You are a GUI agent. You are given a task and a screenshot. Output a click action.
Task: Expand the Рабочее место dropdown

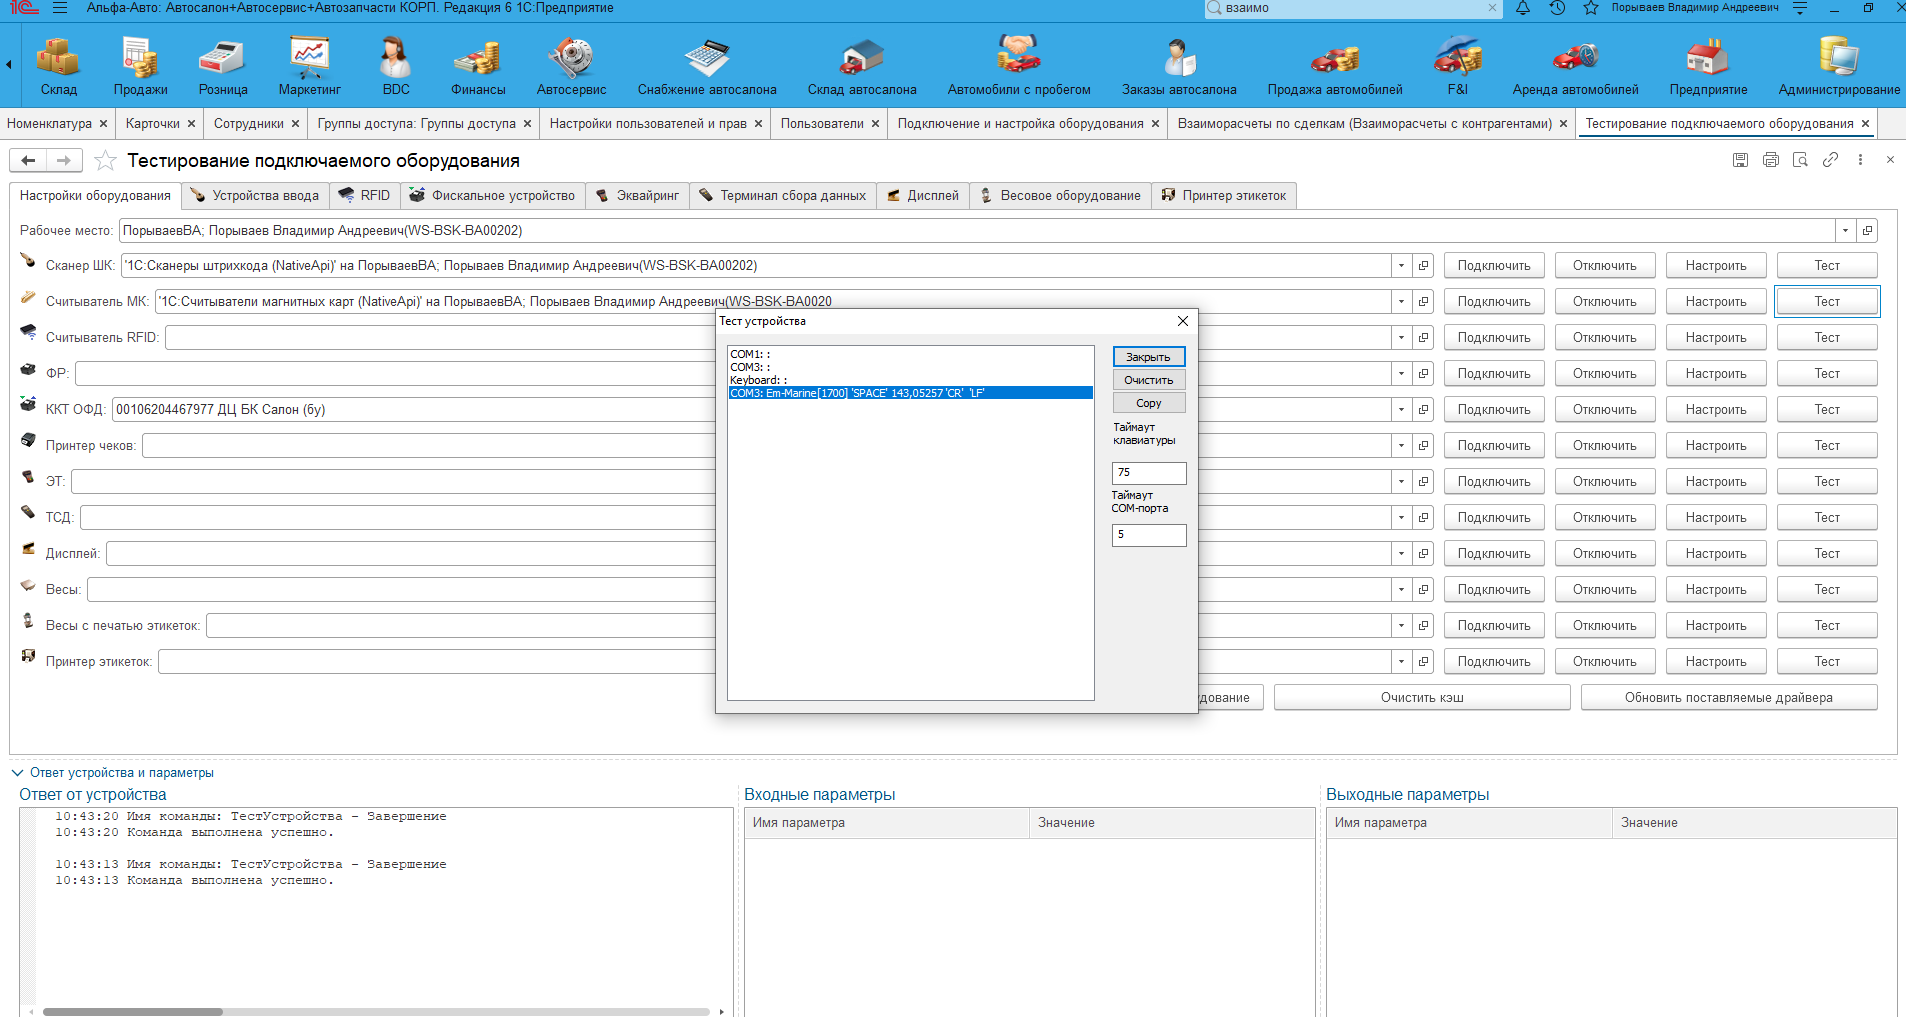tap(1845, 231)
